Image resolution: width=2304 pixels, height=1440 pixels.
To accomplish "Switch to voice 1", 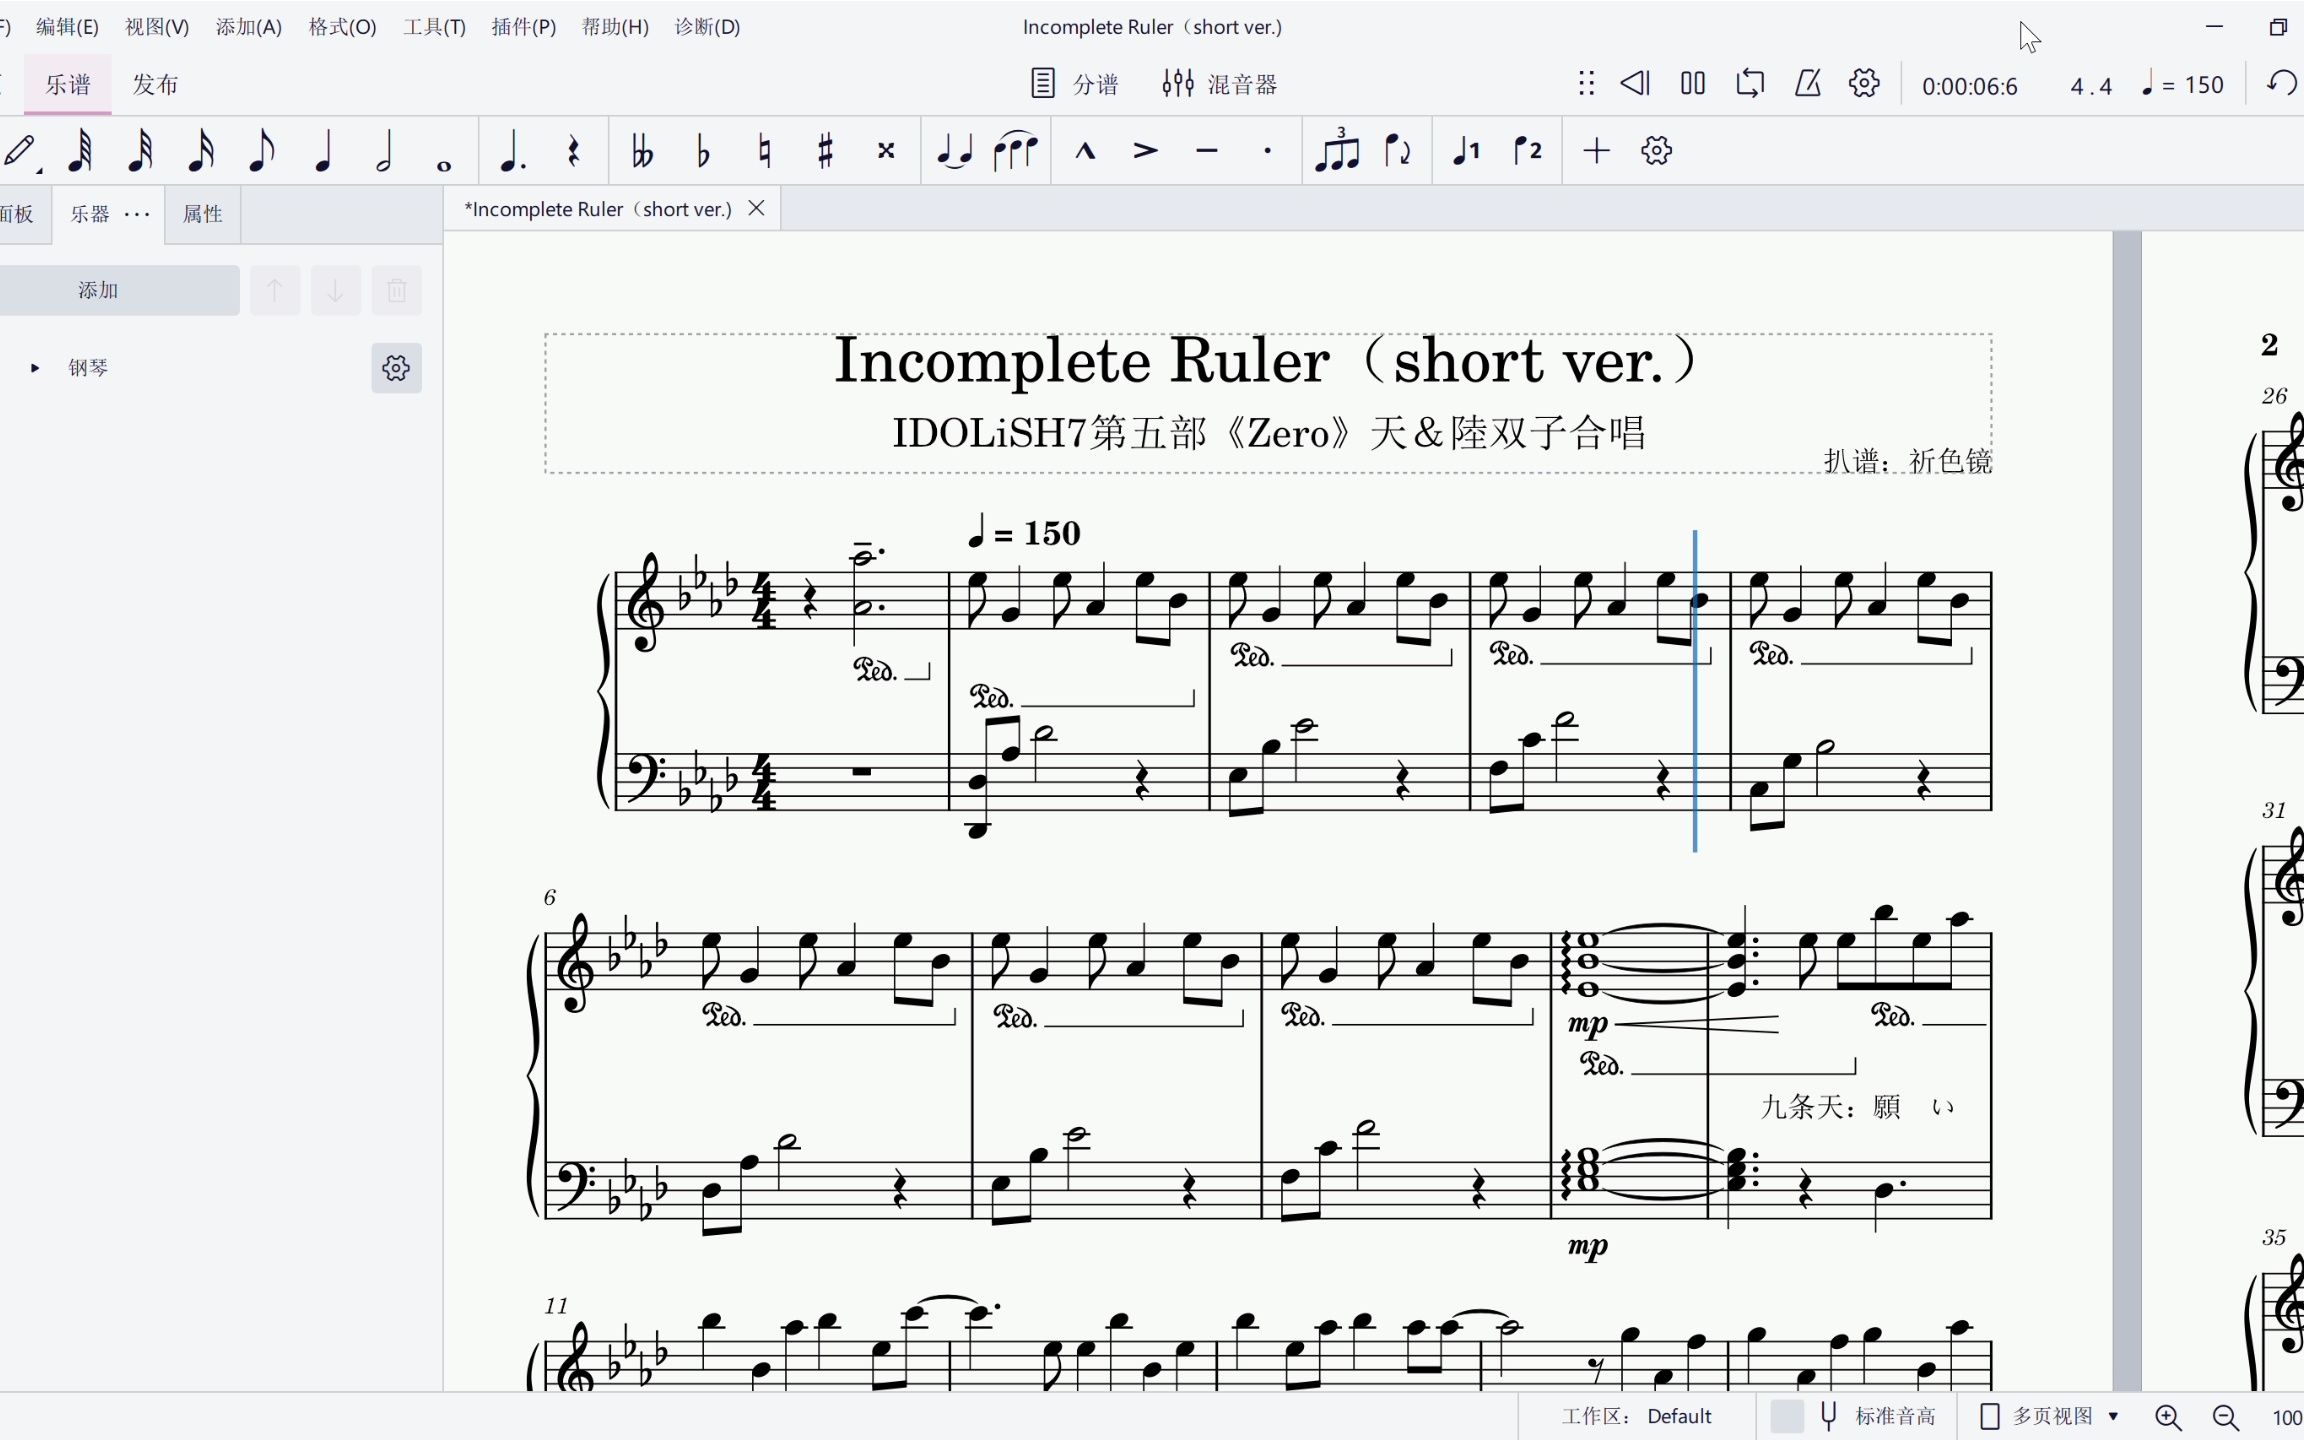I will [x=1467, y=151].
